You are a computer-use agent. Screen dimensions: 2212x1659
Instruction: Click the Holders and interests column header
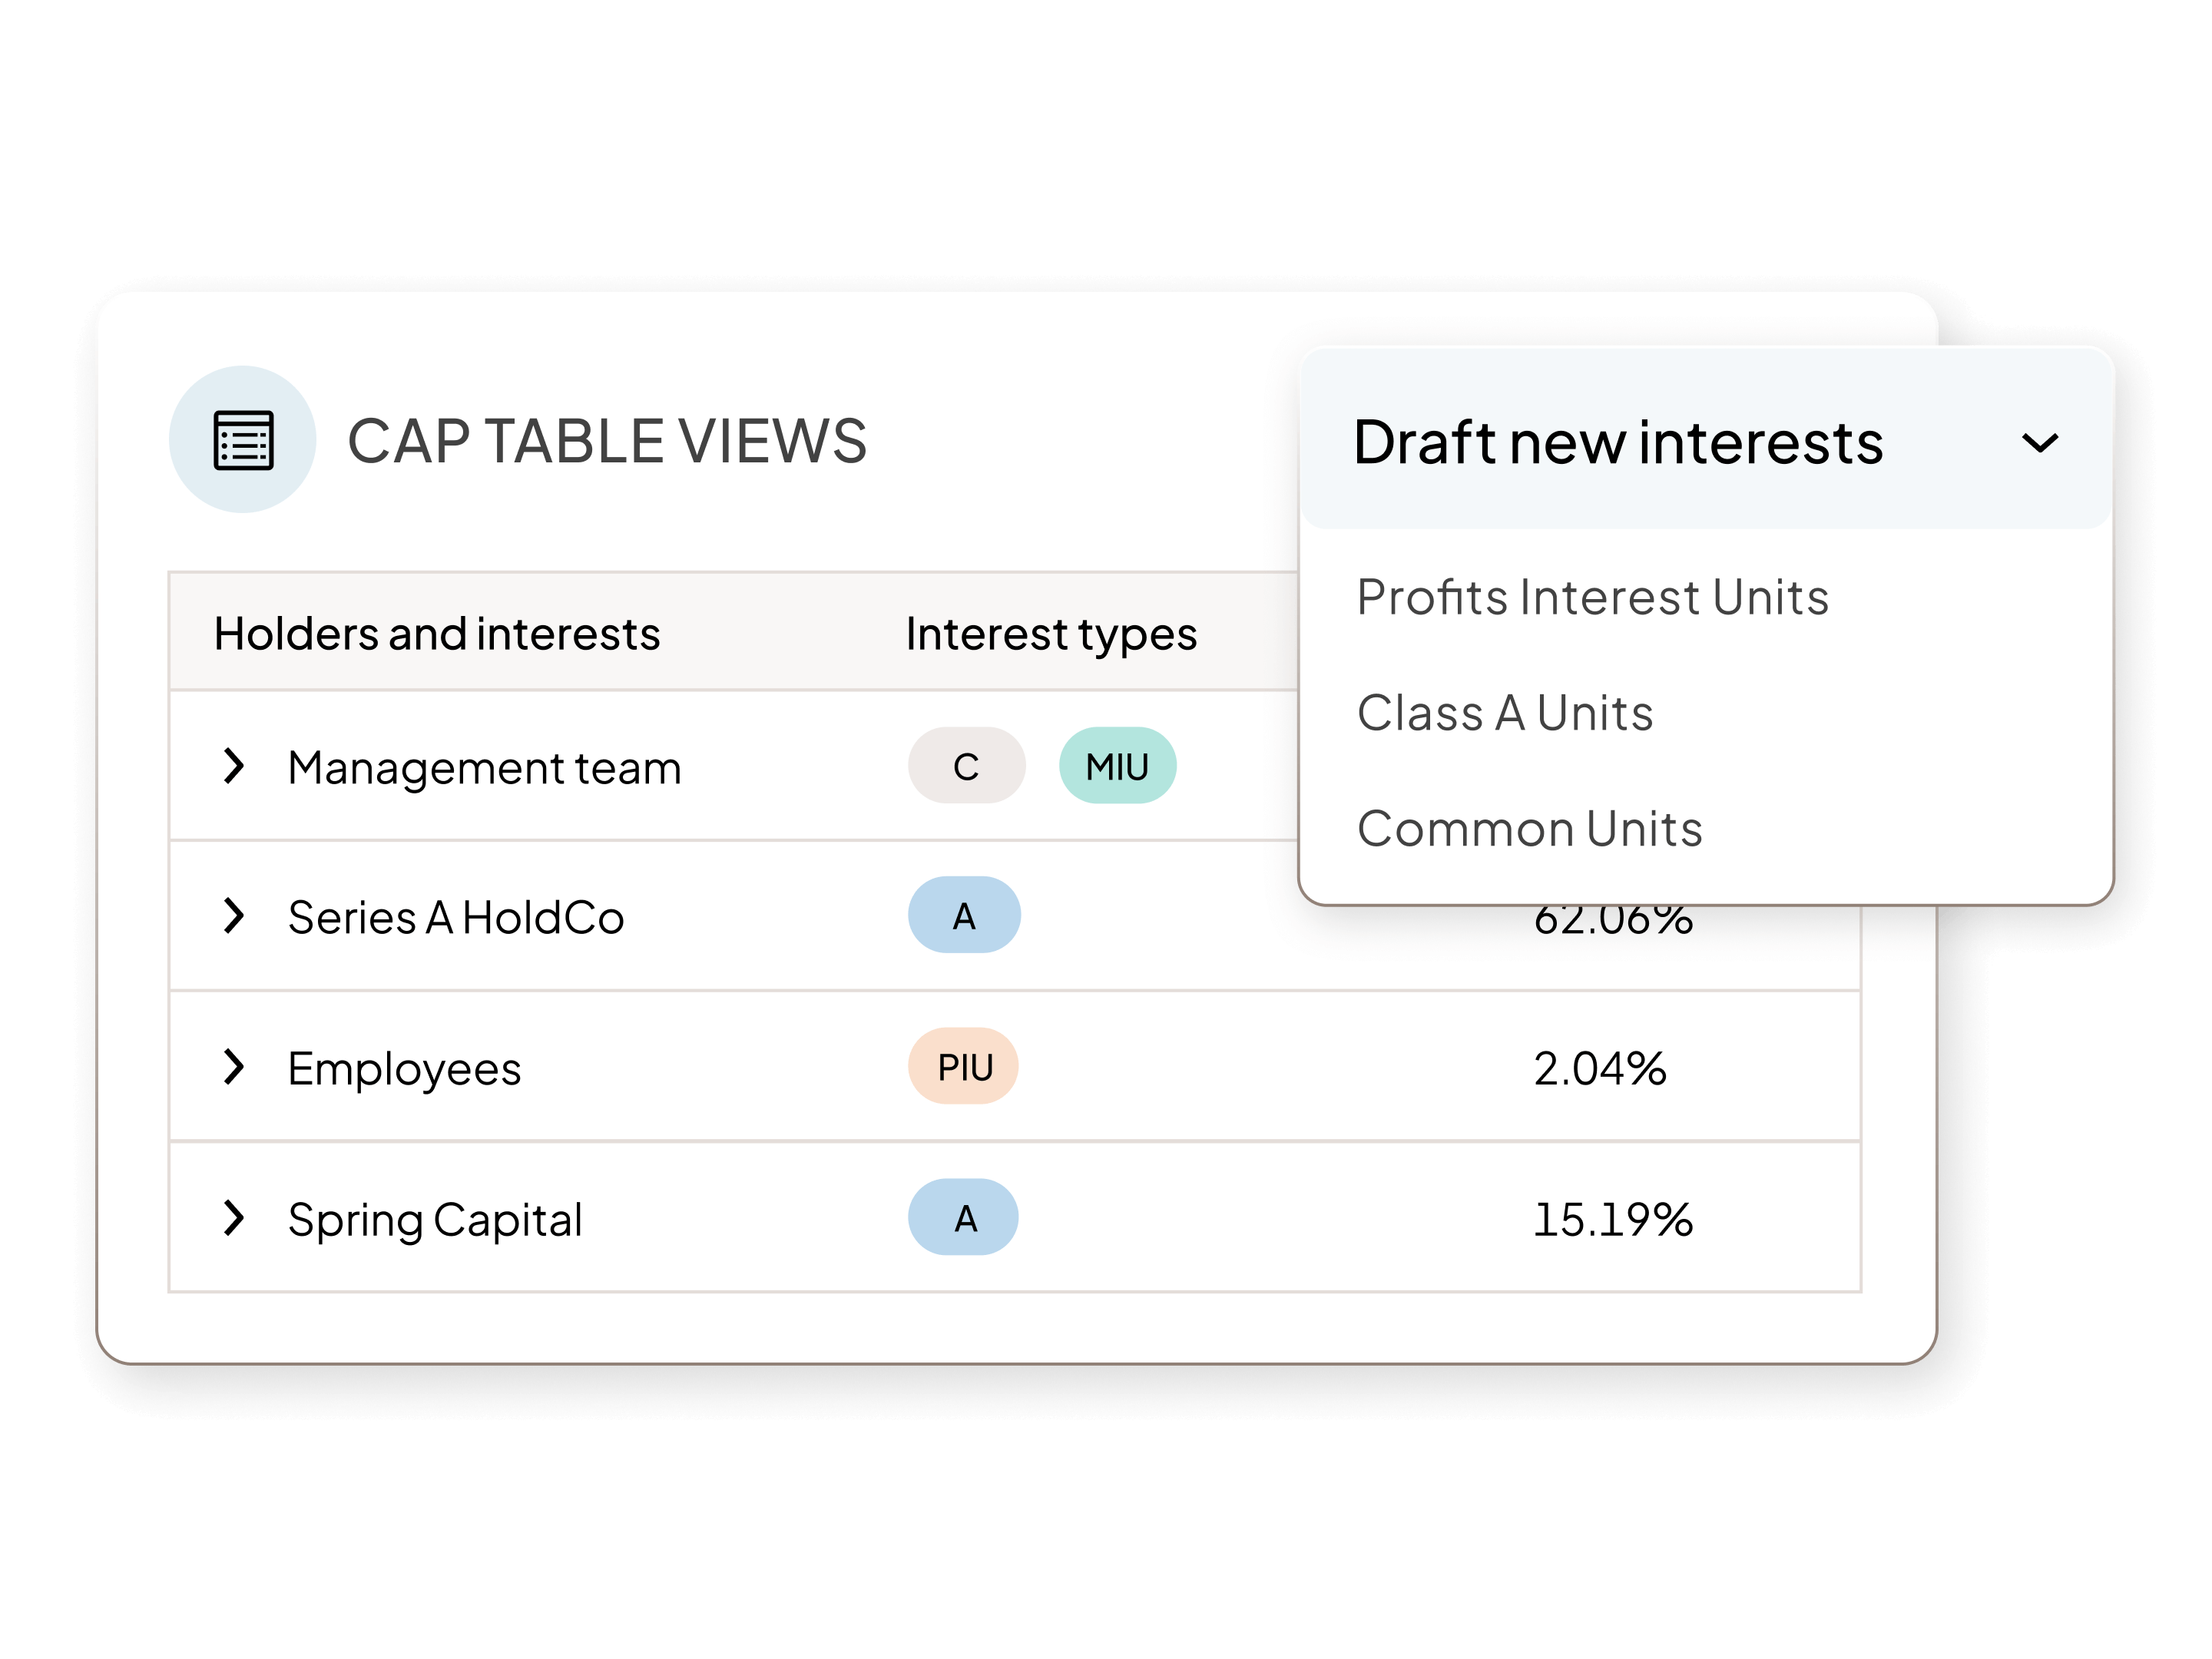click(x=439, y=632)
